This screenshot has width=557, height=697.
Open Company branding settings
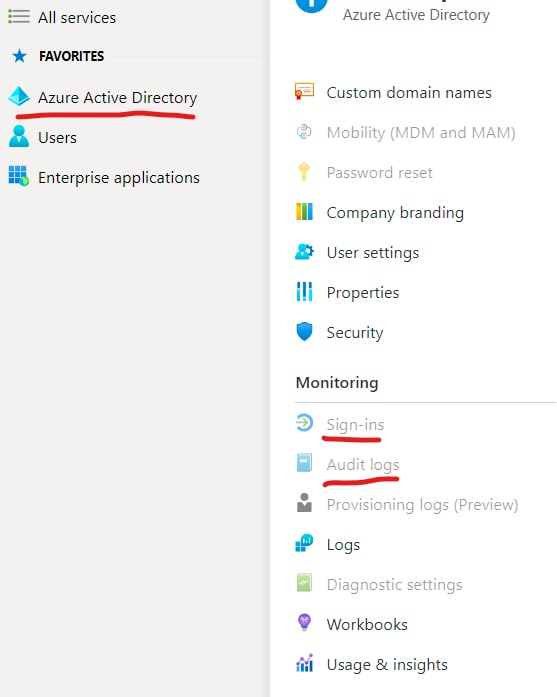pos(395,213)
